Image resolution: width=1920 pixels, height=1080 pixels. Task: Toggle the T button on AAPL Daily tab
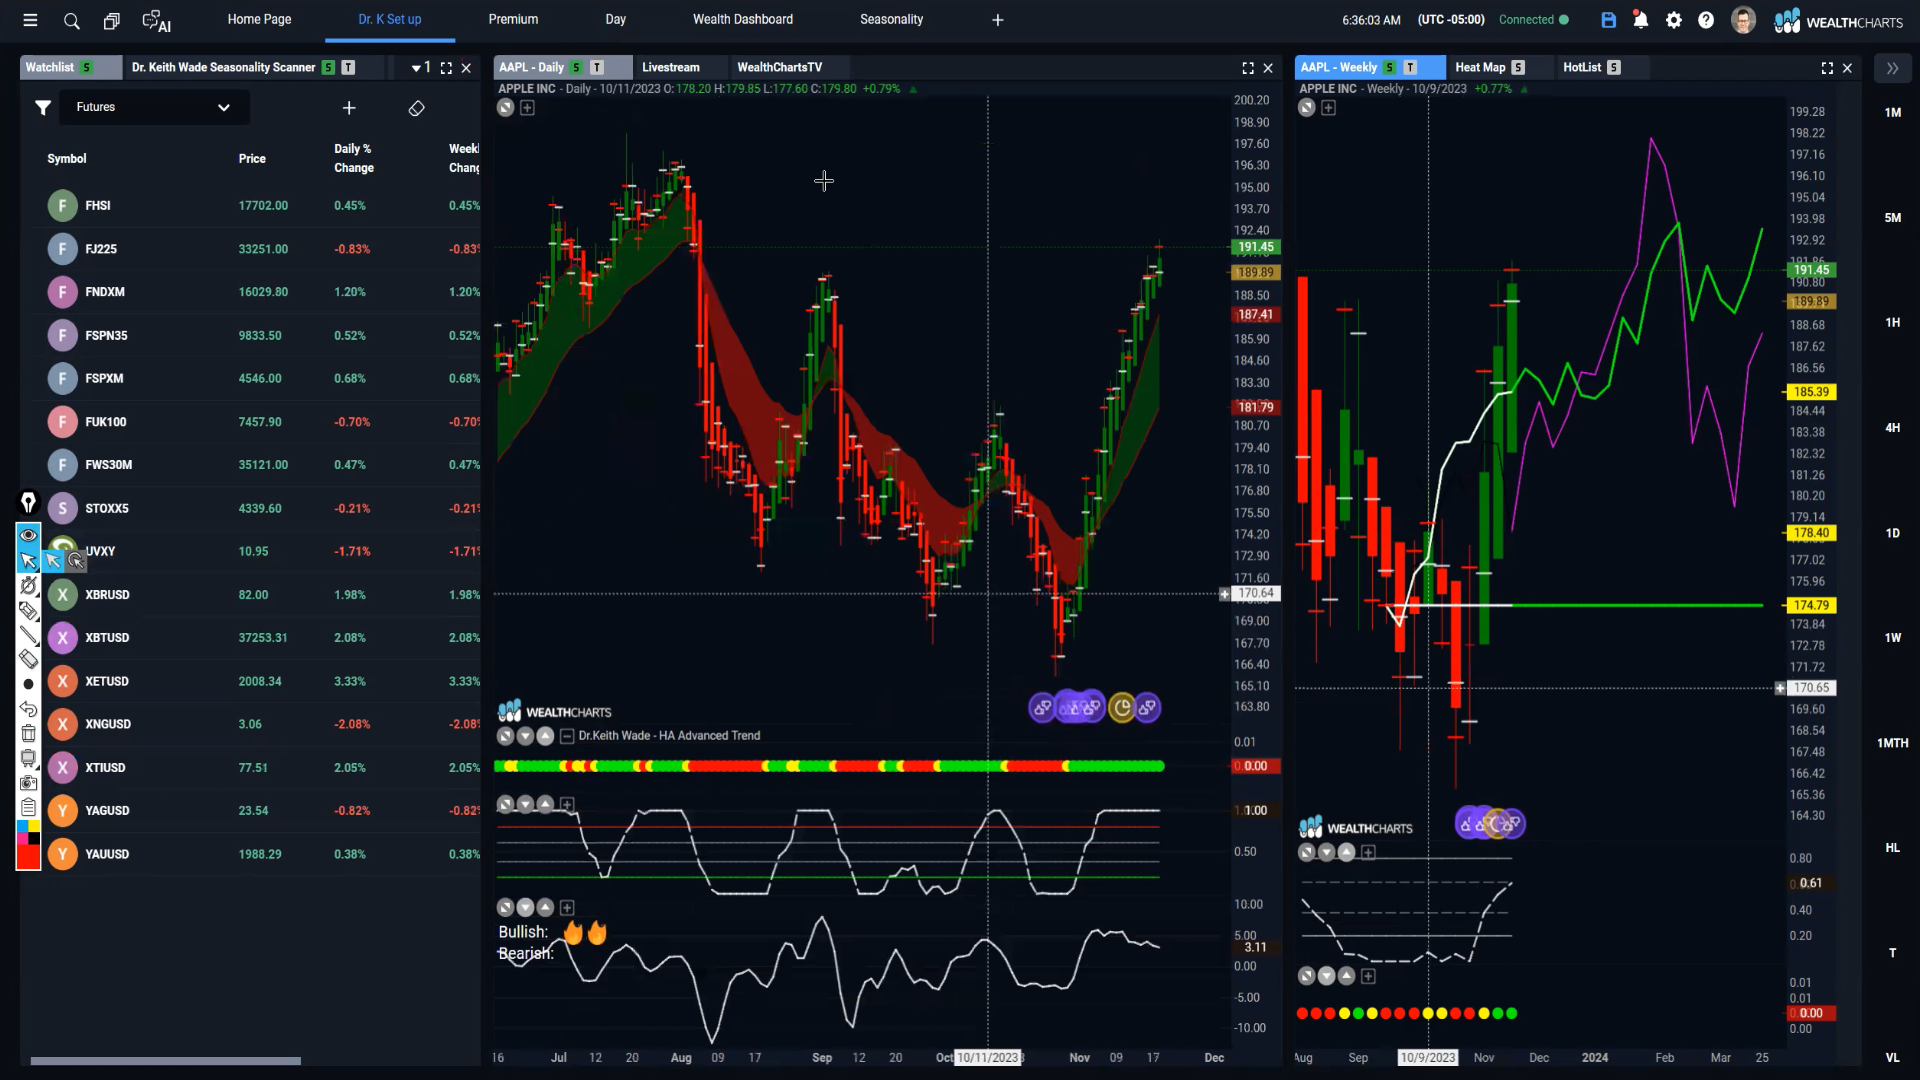(x=597, y=67)
